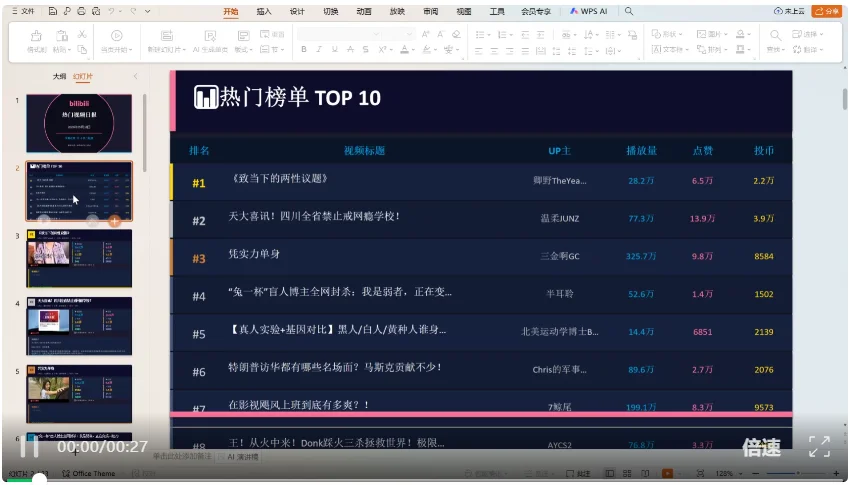Click the 倍速 playback speed button
This screenshot has width=850, height=485.
pos(762,447)
